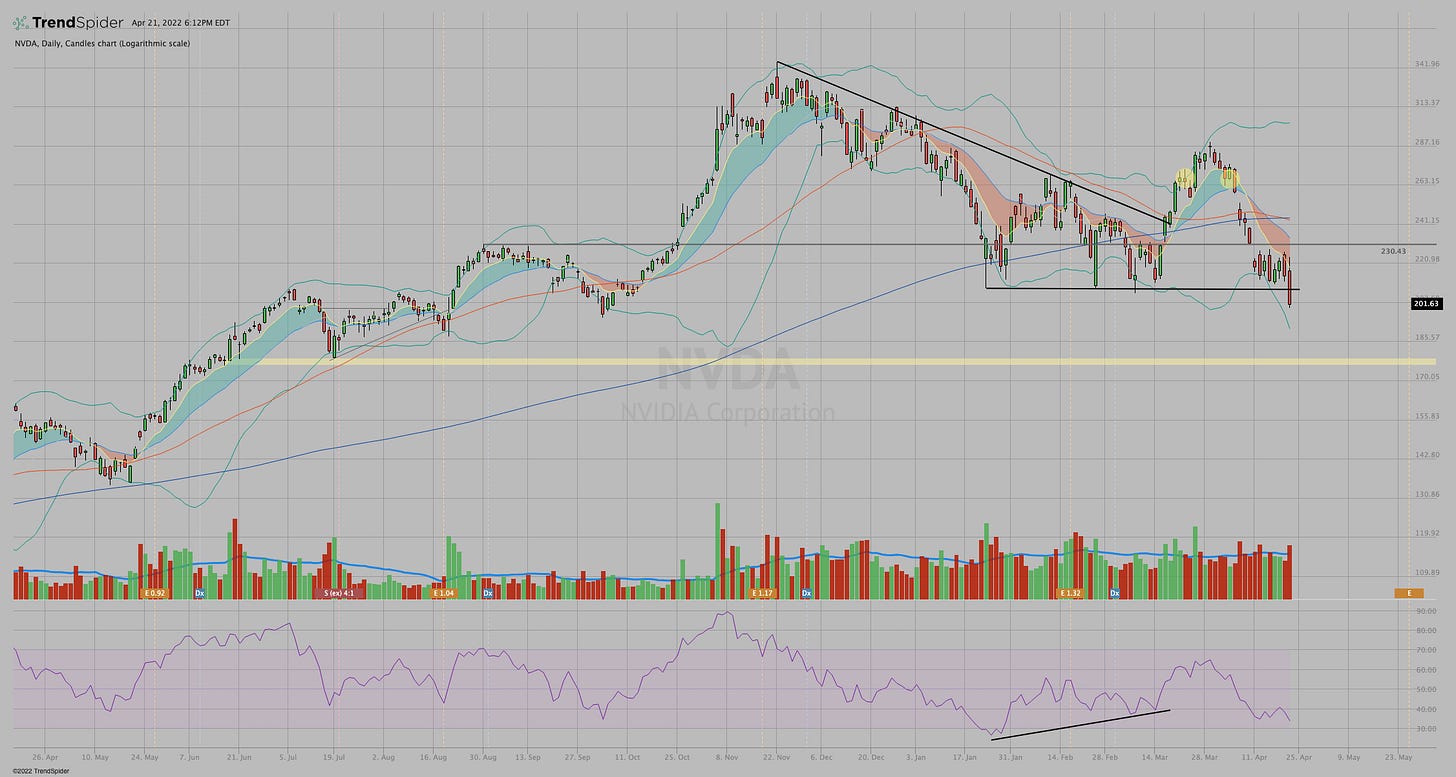Open the E 1.17 earnings marker

tap(762, 593)
